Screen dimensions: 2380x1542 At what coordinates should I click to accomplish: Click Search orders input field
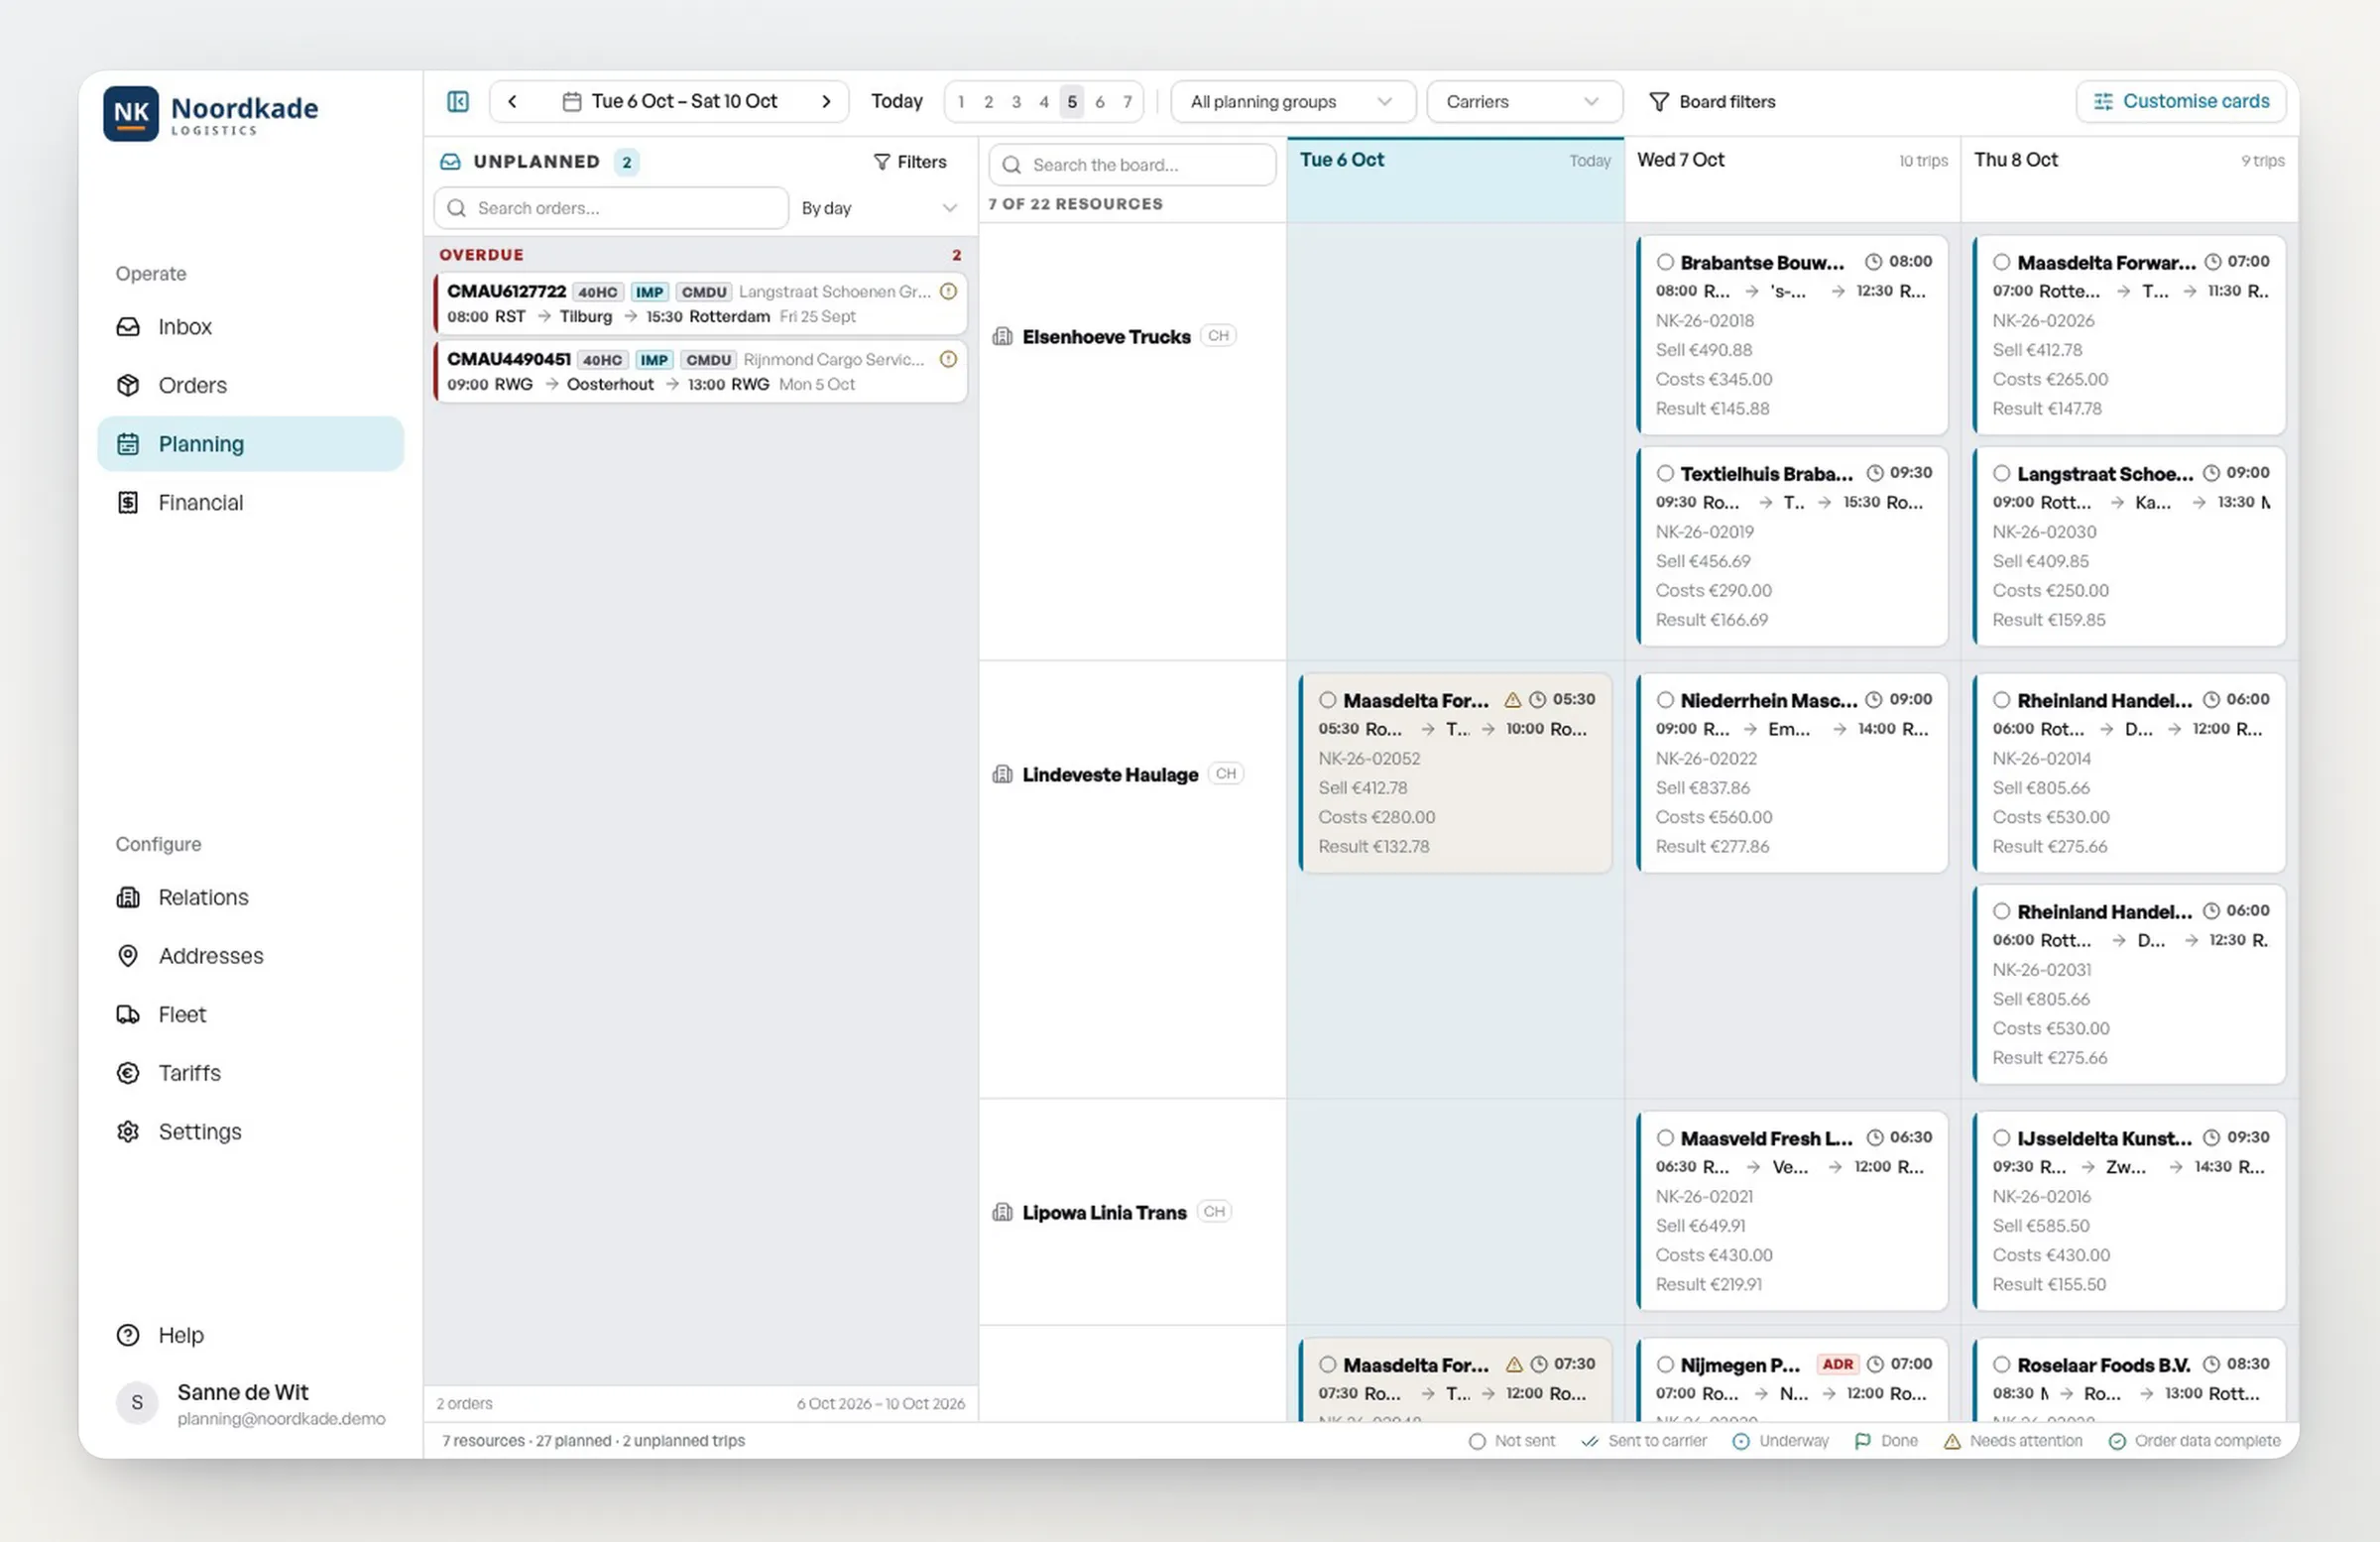611,208
